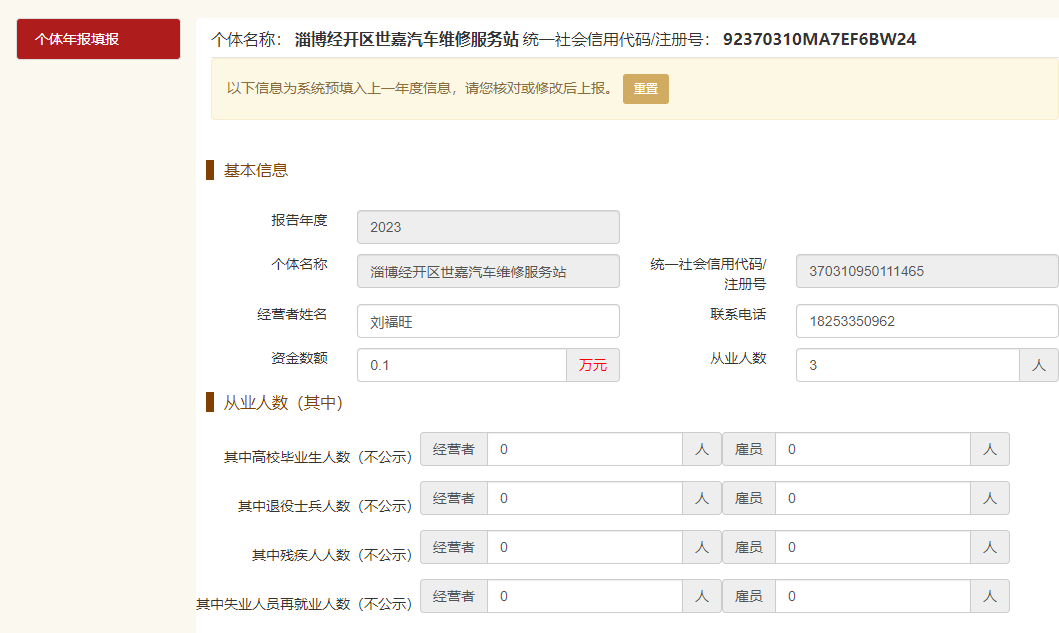Edit 经营者 count for 失业人员再就业人数
The width and height of the screenshot is (1059, 633).
click(585, 597)
